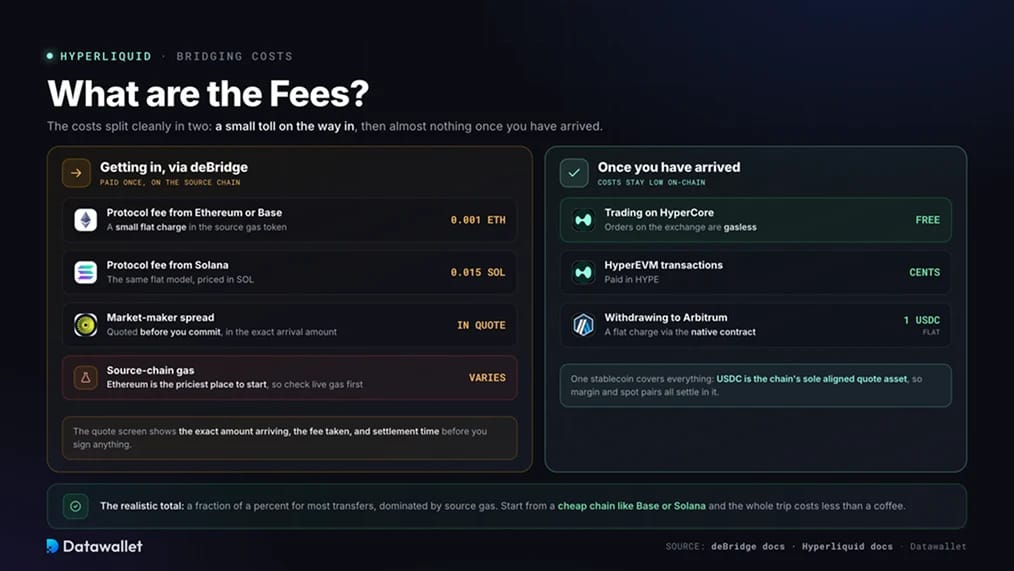
Task: Click the Arbitrum logo icon
Action: 583,325
